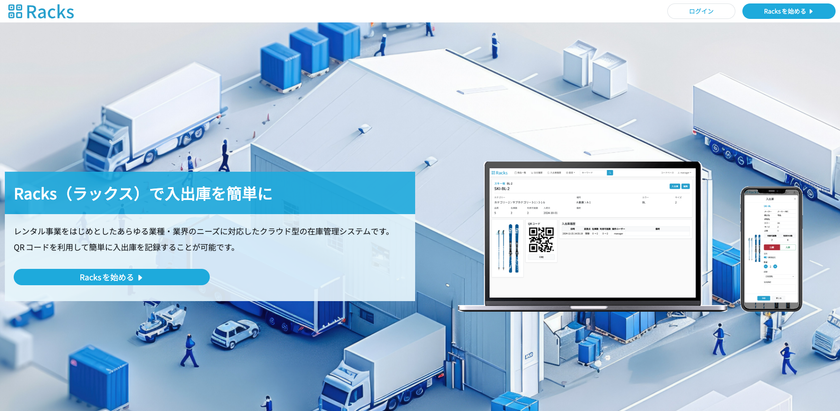The image size is (840, 411).
Task: Open the ログイン login page
Action: (701, 11)
